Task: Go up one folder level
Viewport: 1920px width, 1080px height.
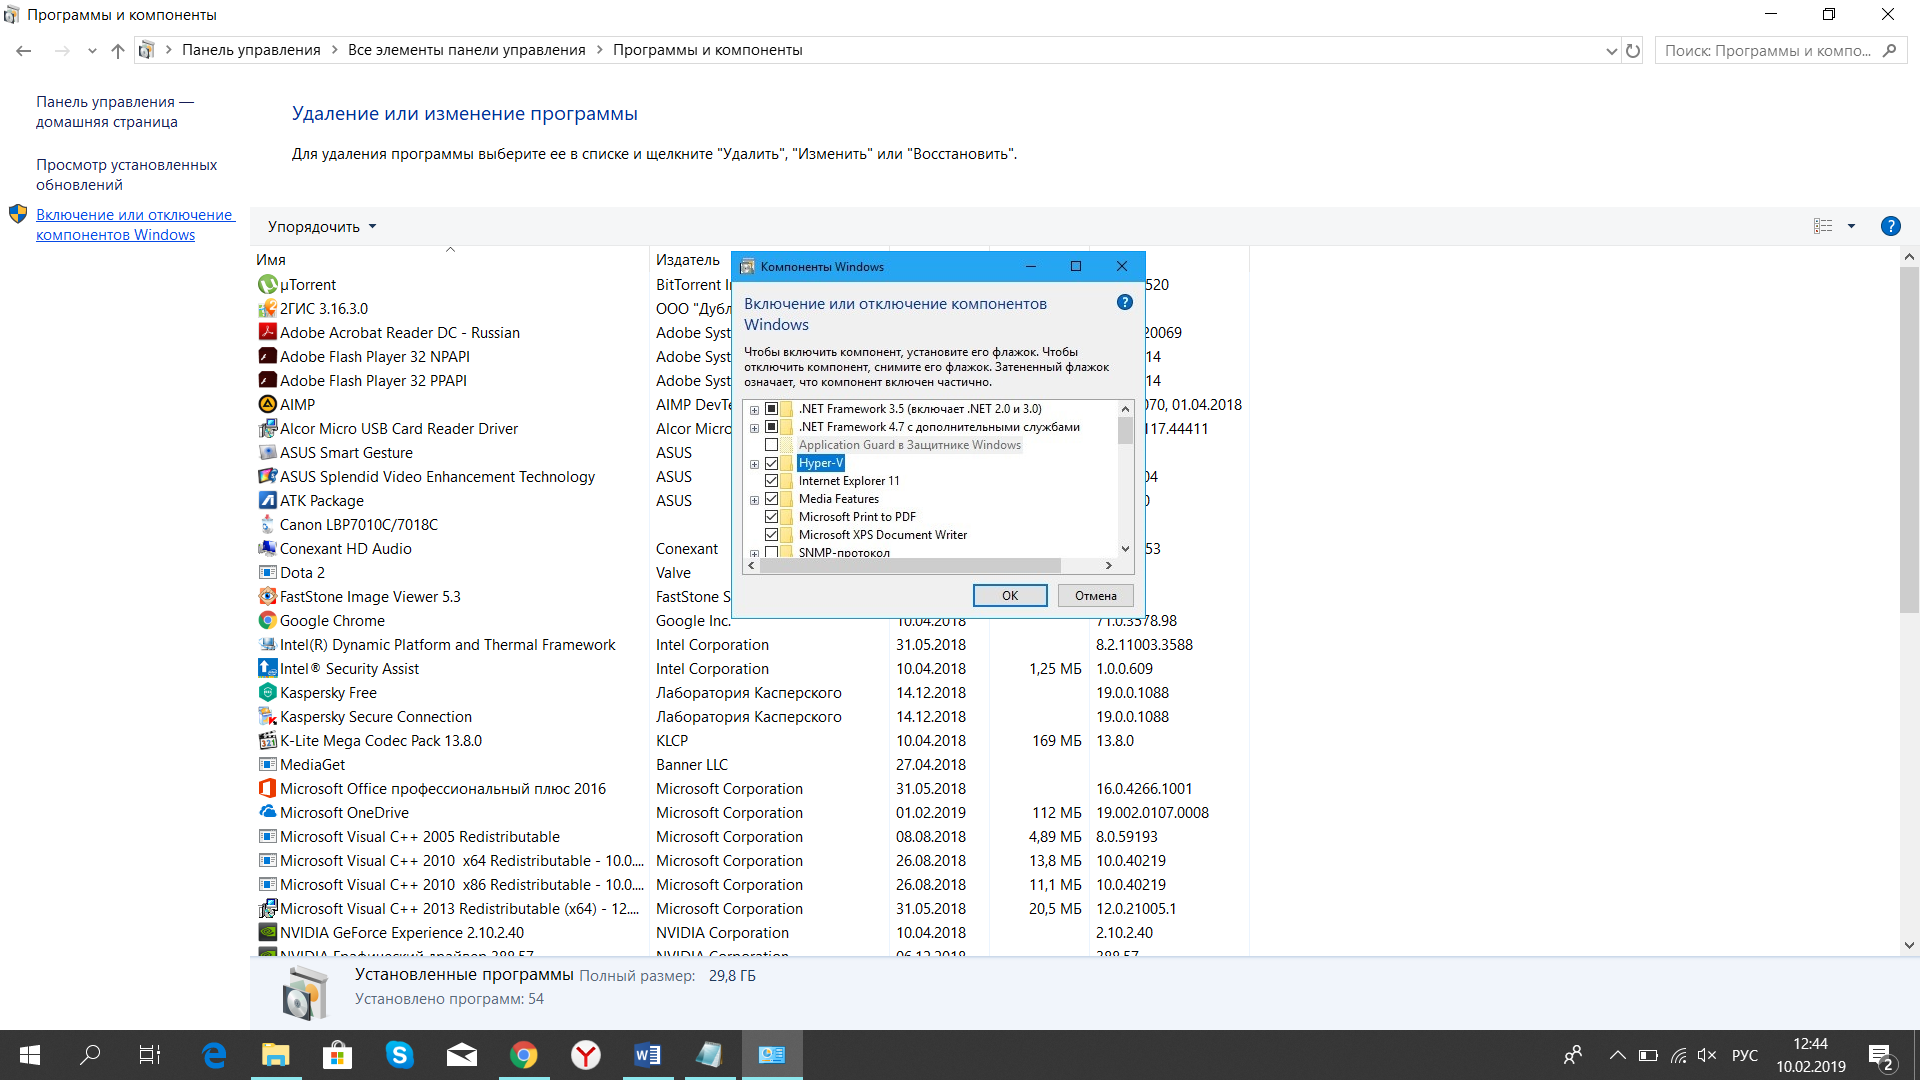Action: (118, 51)
